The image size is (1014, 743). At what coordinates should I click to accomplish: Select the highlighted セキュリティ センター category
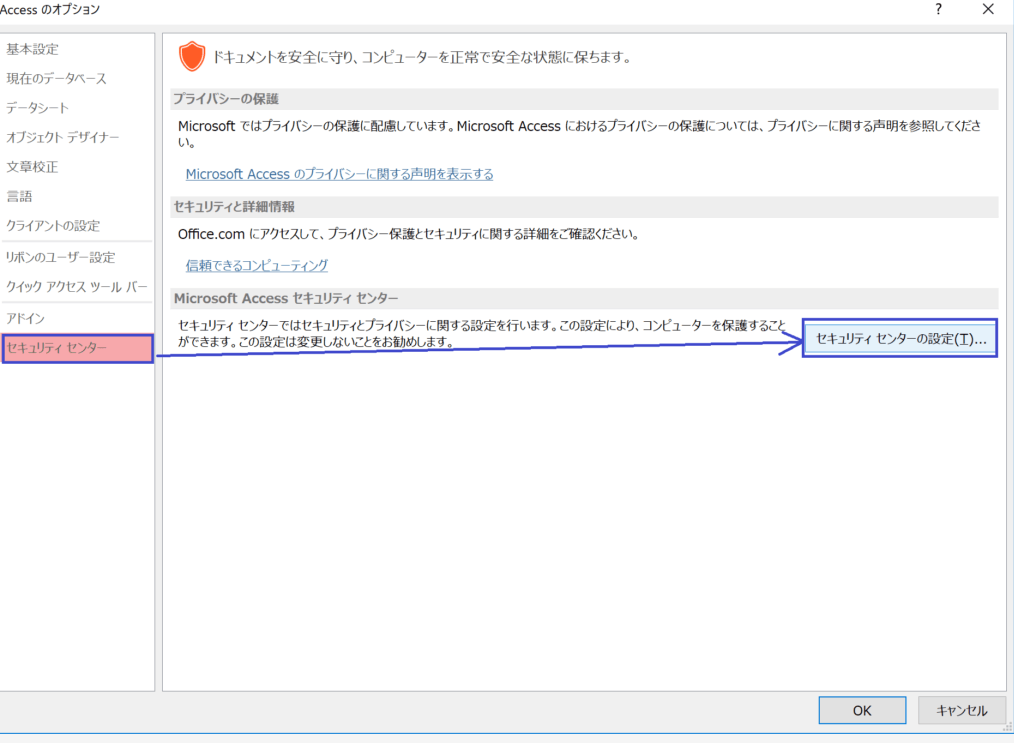[77, 348]
